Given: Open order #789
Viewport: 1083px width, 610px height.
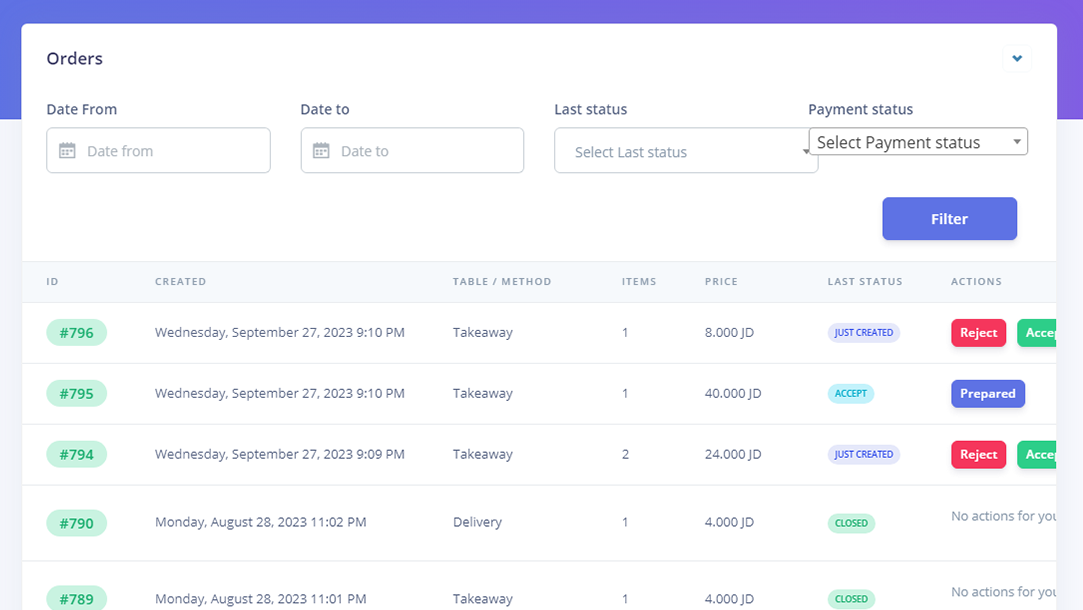Looking at the screenshot, I should pos(76,599).
